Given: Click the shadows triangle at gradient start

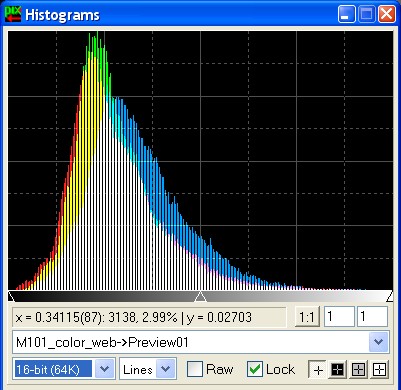Looking at the screenshot, I should (11, 296).
